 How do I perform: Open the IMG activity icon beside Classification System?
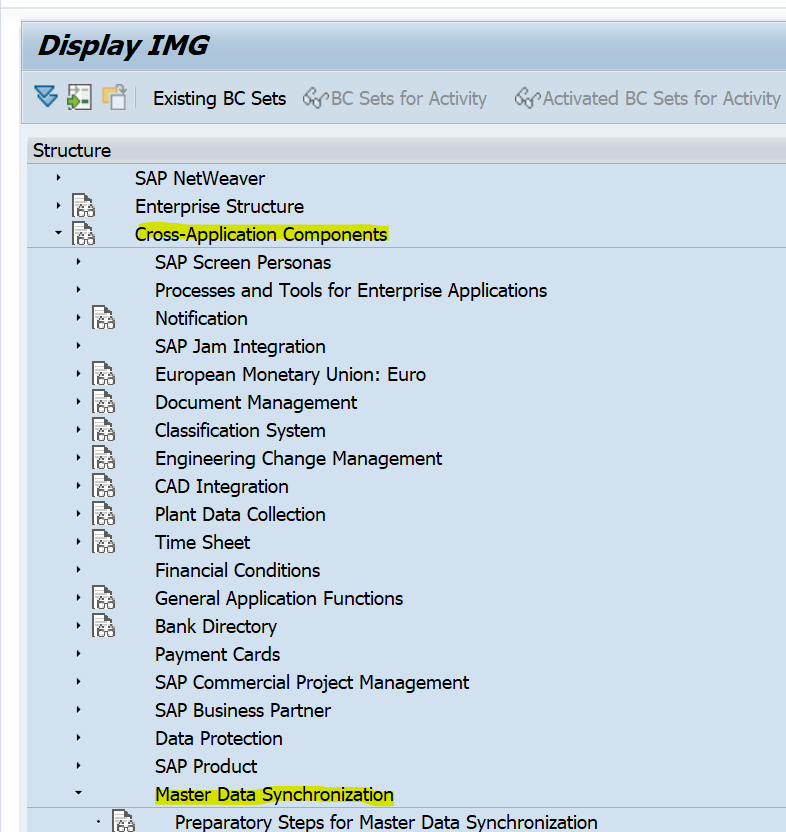pyautogui.click(x=104, y=430)
